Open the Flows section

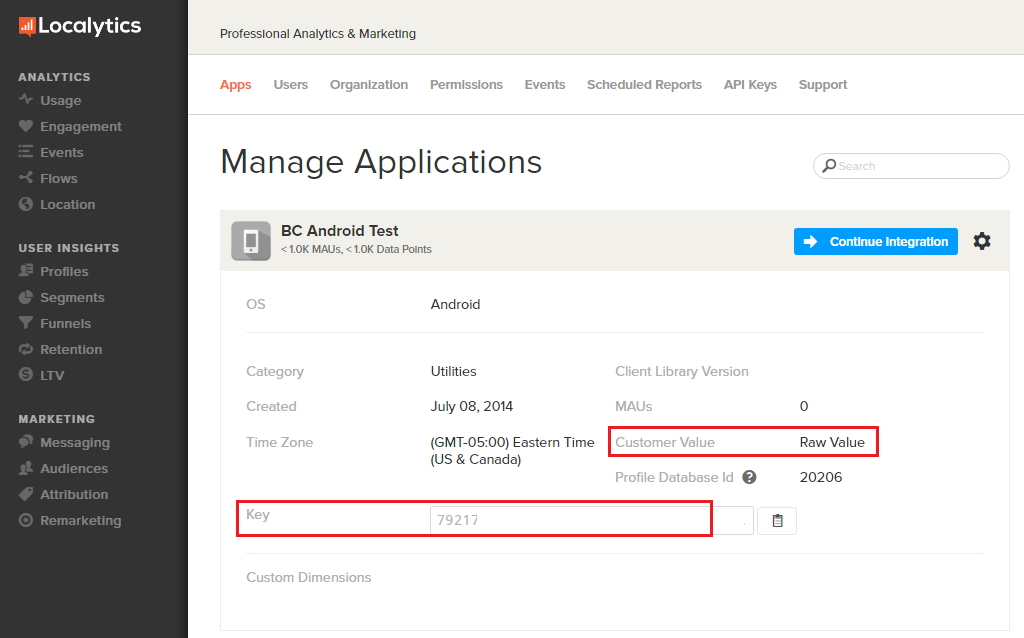(x=58, y=179)
